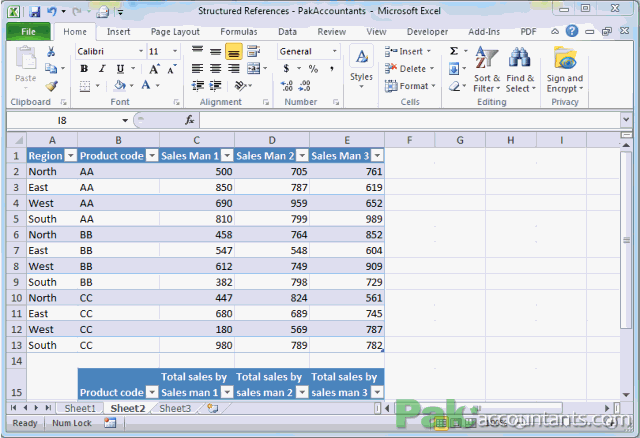Screen dimensions: 640x438
Task: Click the Cut scissors icon
Action: (x=51, y=51)
